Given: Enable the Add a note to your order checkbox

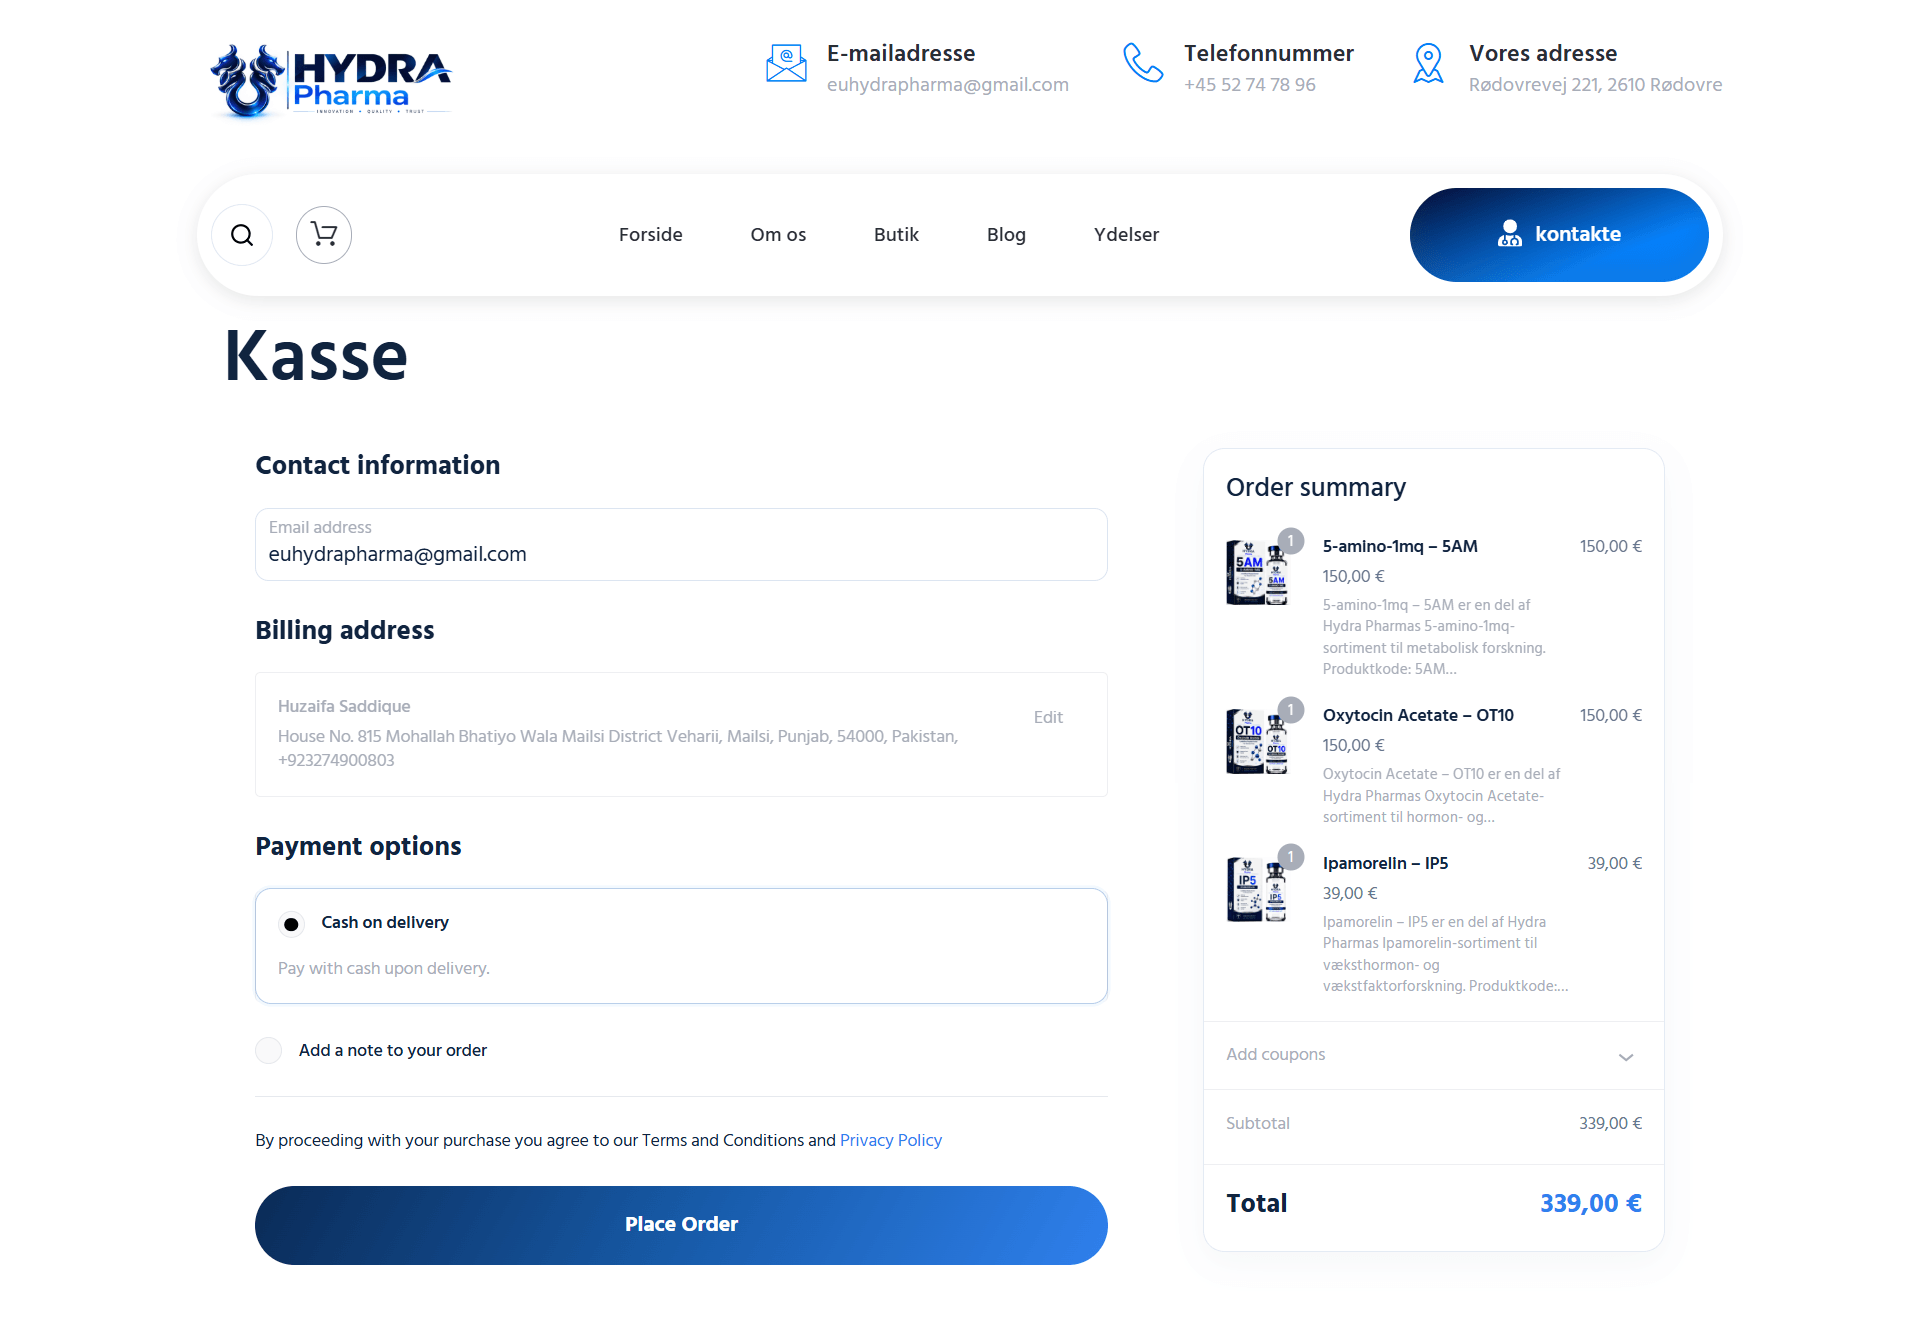Looking at the screenshot, I should point(268,1050).
